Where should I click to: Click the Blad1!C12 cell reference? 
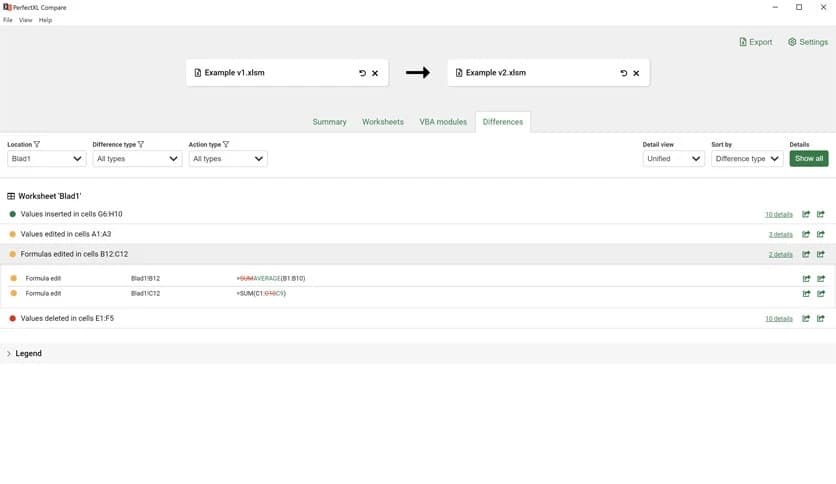[145, 293]
